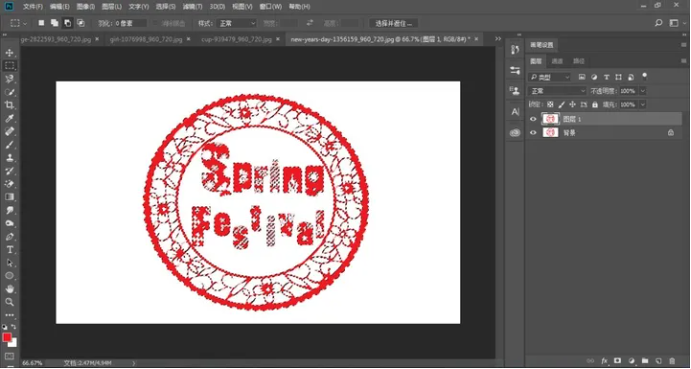691x369 pixels.
Task: Open the 样式 style dropdown
Action: point(238,23)
